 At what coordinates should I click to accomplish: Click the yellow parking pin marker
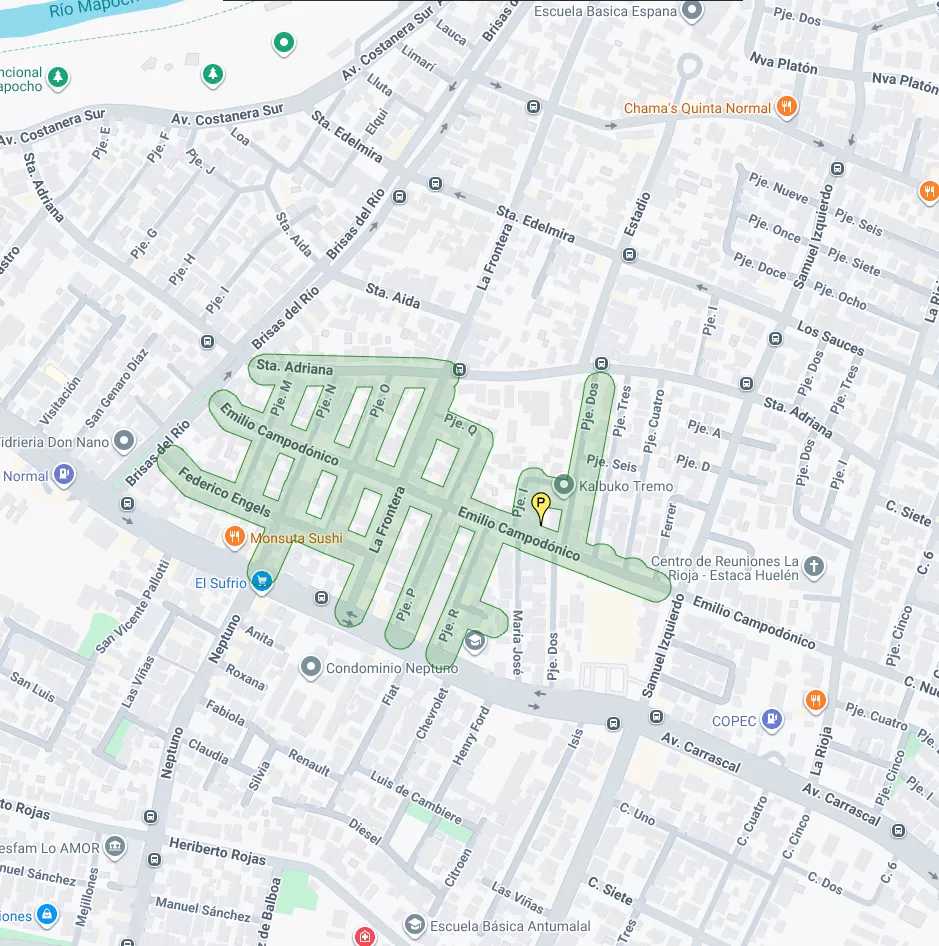541,505
